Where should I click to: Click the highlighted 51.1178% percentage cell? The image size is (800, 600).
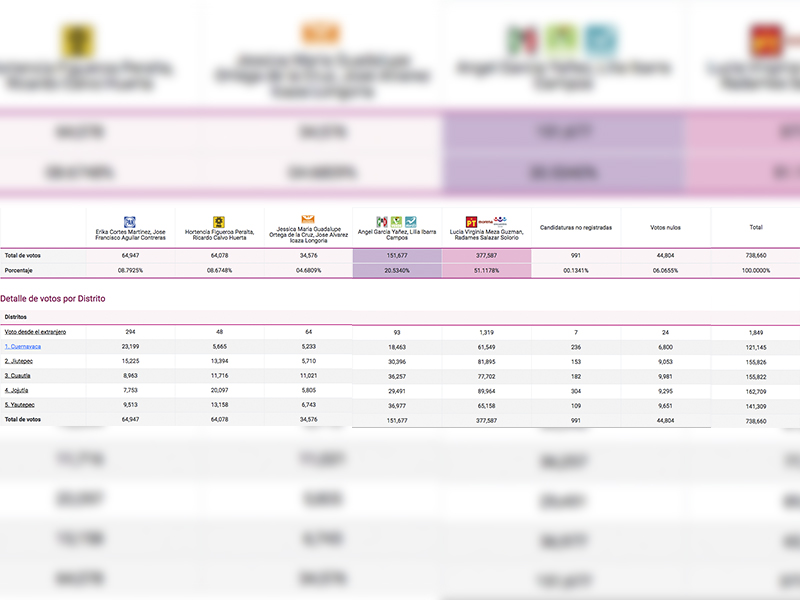pyautogui.click(x=486, y=270)
